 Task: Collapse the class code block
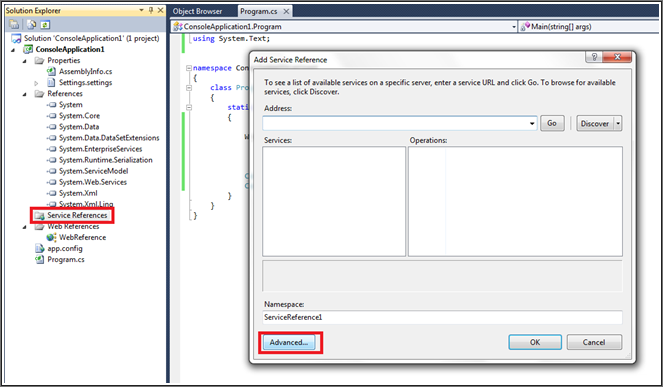[x=189, y=88]
